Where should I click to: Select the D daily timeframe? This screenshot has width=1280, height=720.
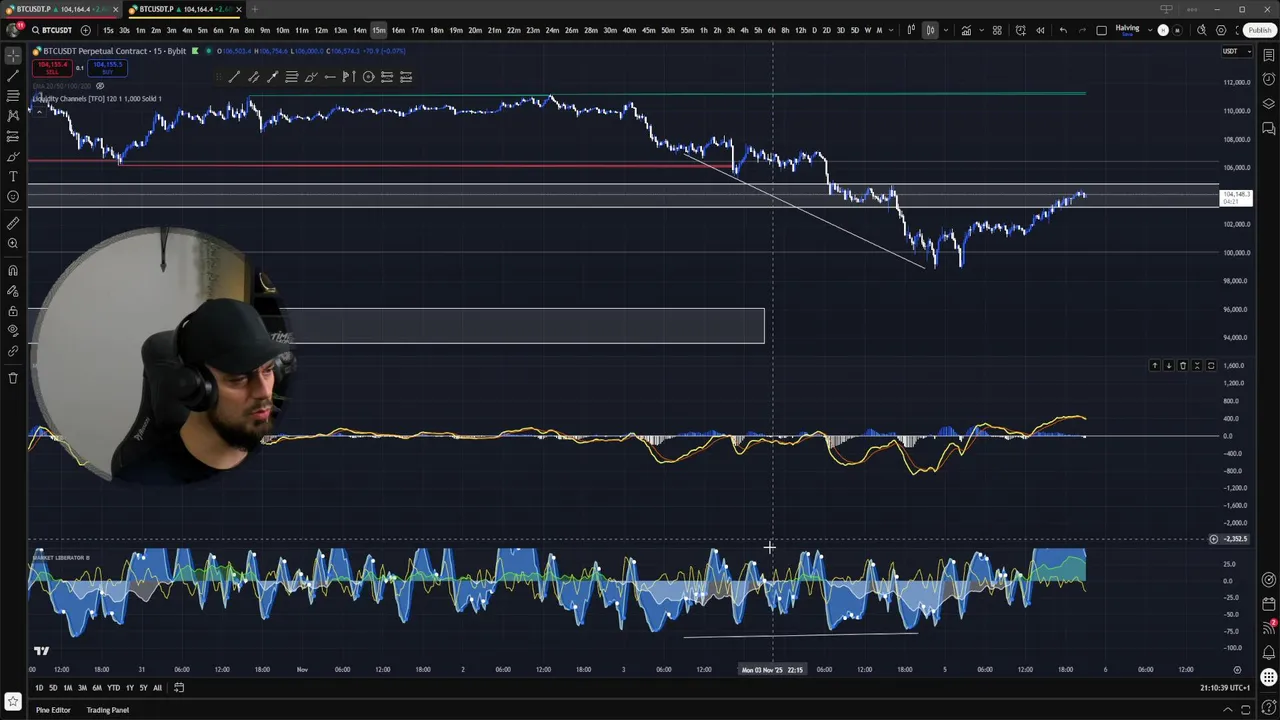point(814,30)
